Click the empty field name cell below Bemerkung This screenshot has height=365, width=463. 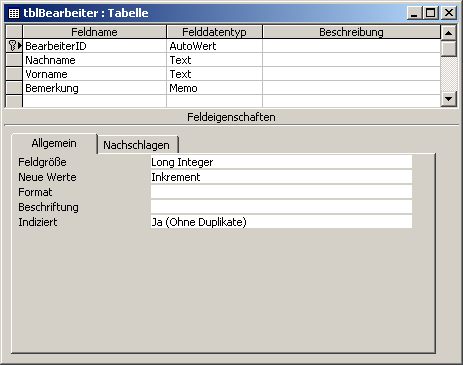[x=94, y=101]
